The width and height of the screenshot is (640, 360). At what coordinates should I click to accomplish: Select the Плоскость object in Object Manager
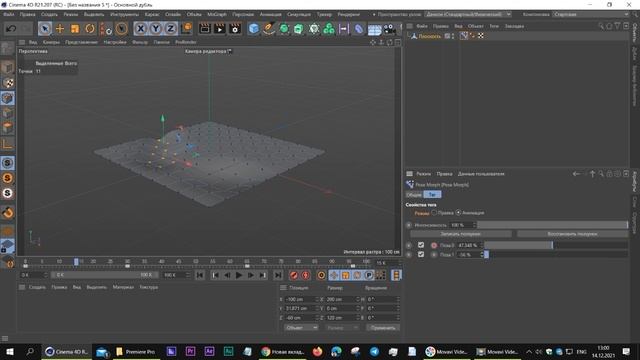[x=429, y=36]
